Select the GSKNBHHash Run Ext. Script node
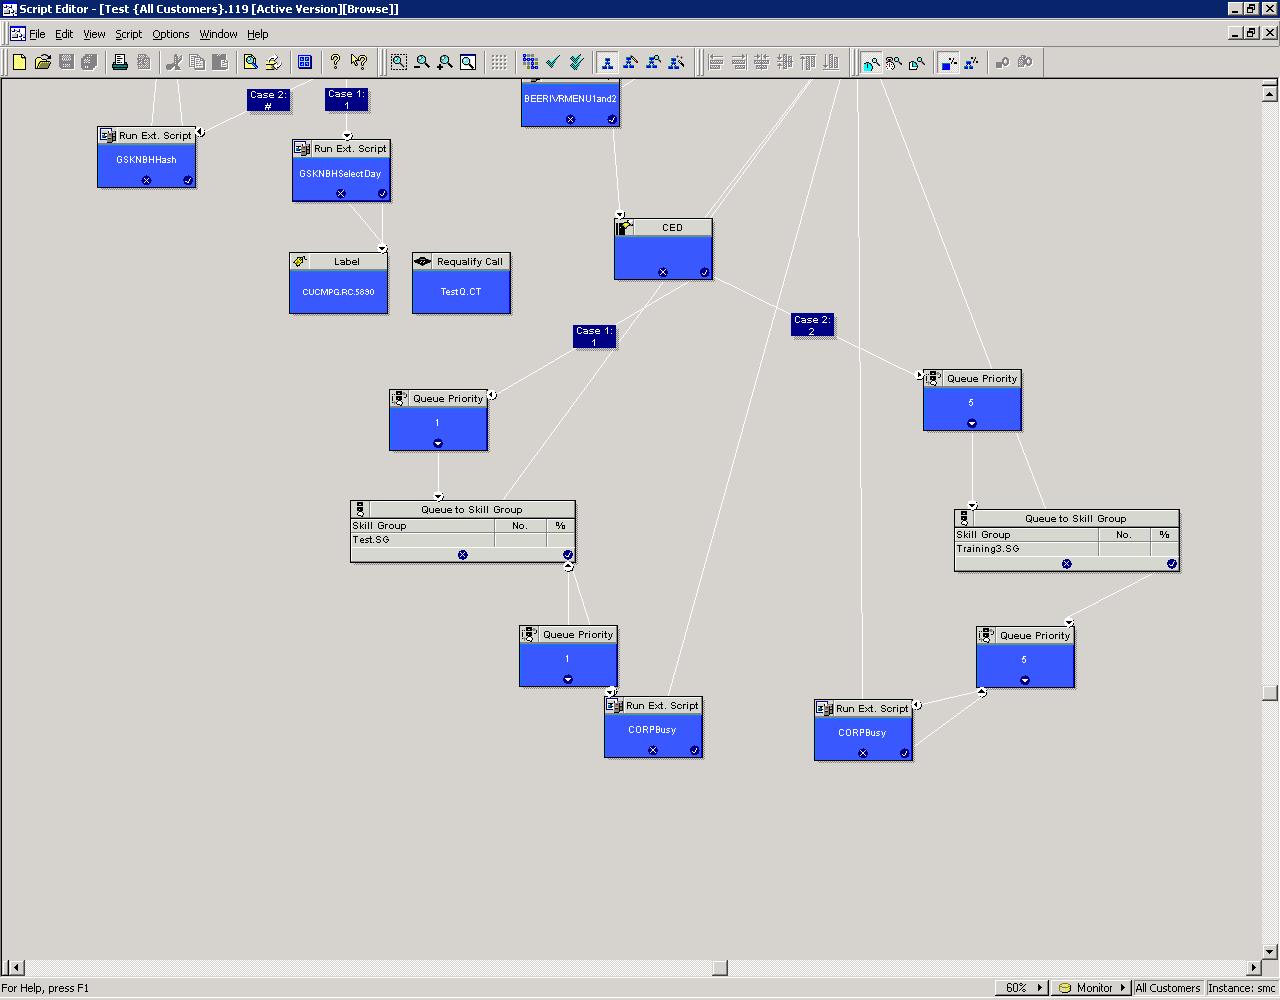Image resolution: width=1280 pixels, height=1000 pixels. coord(146,157)
